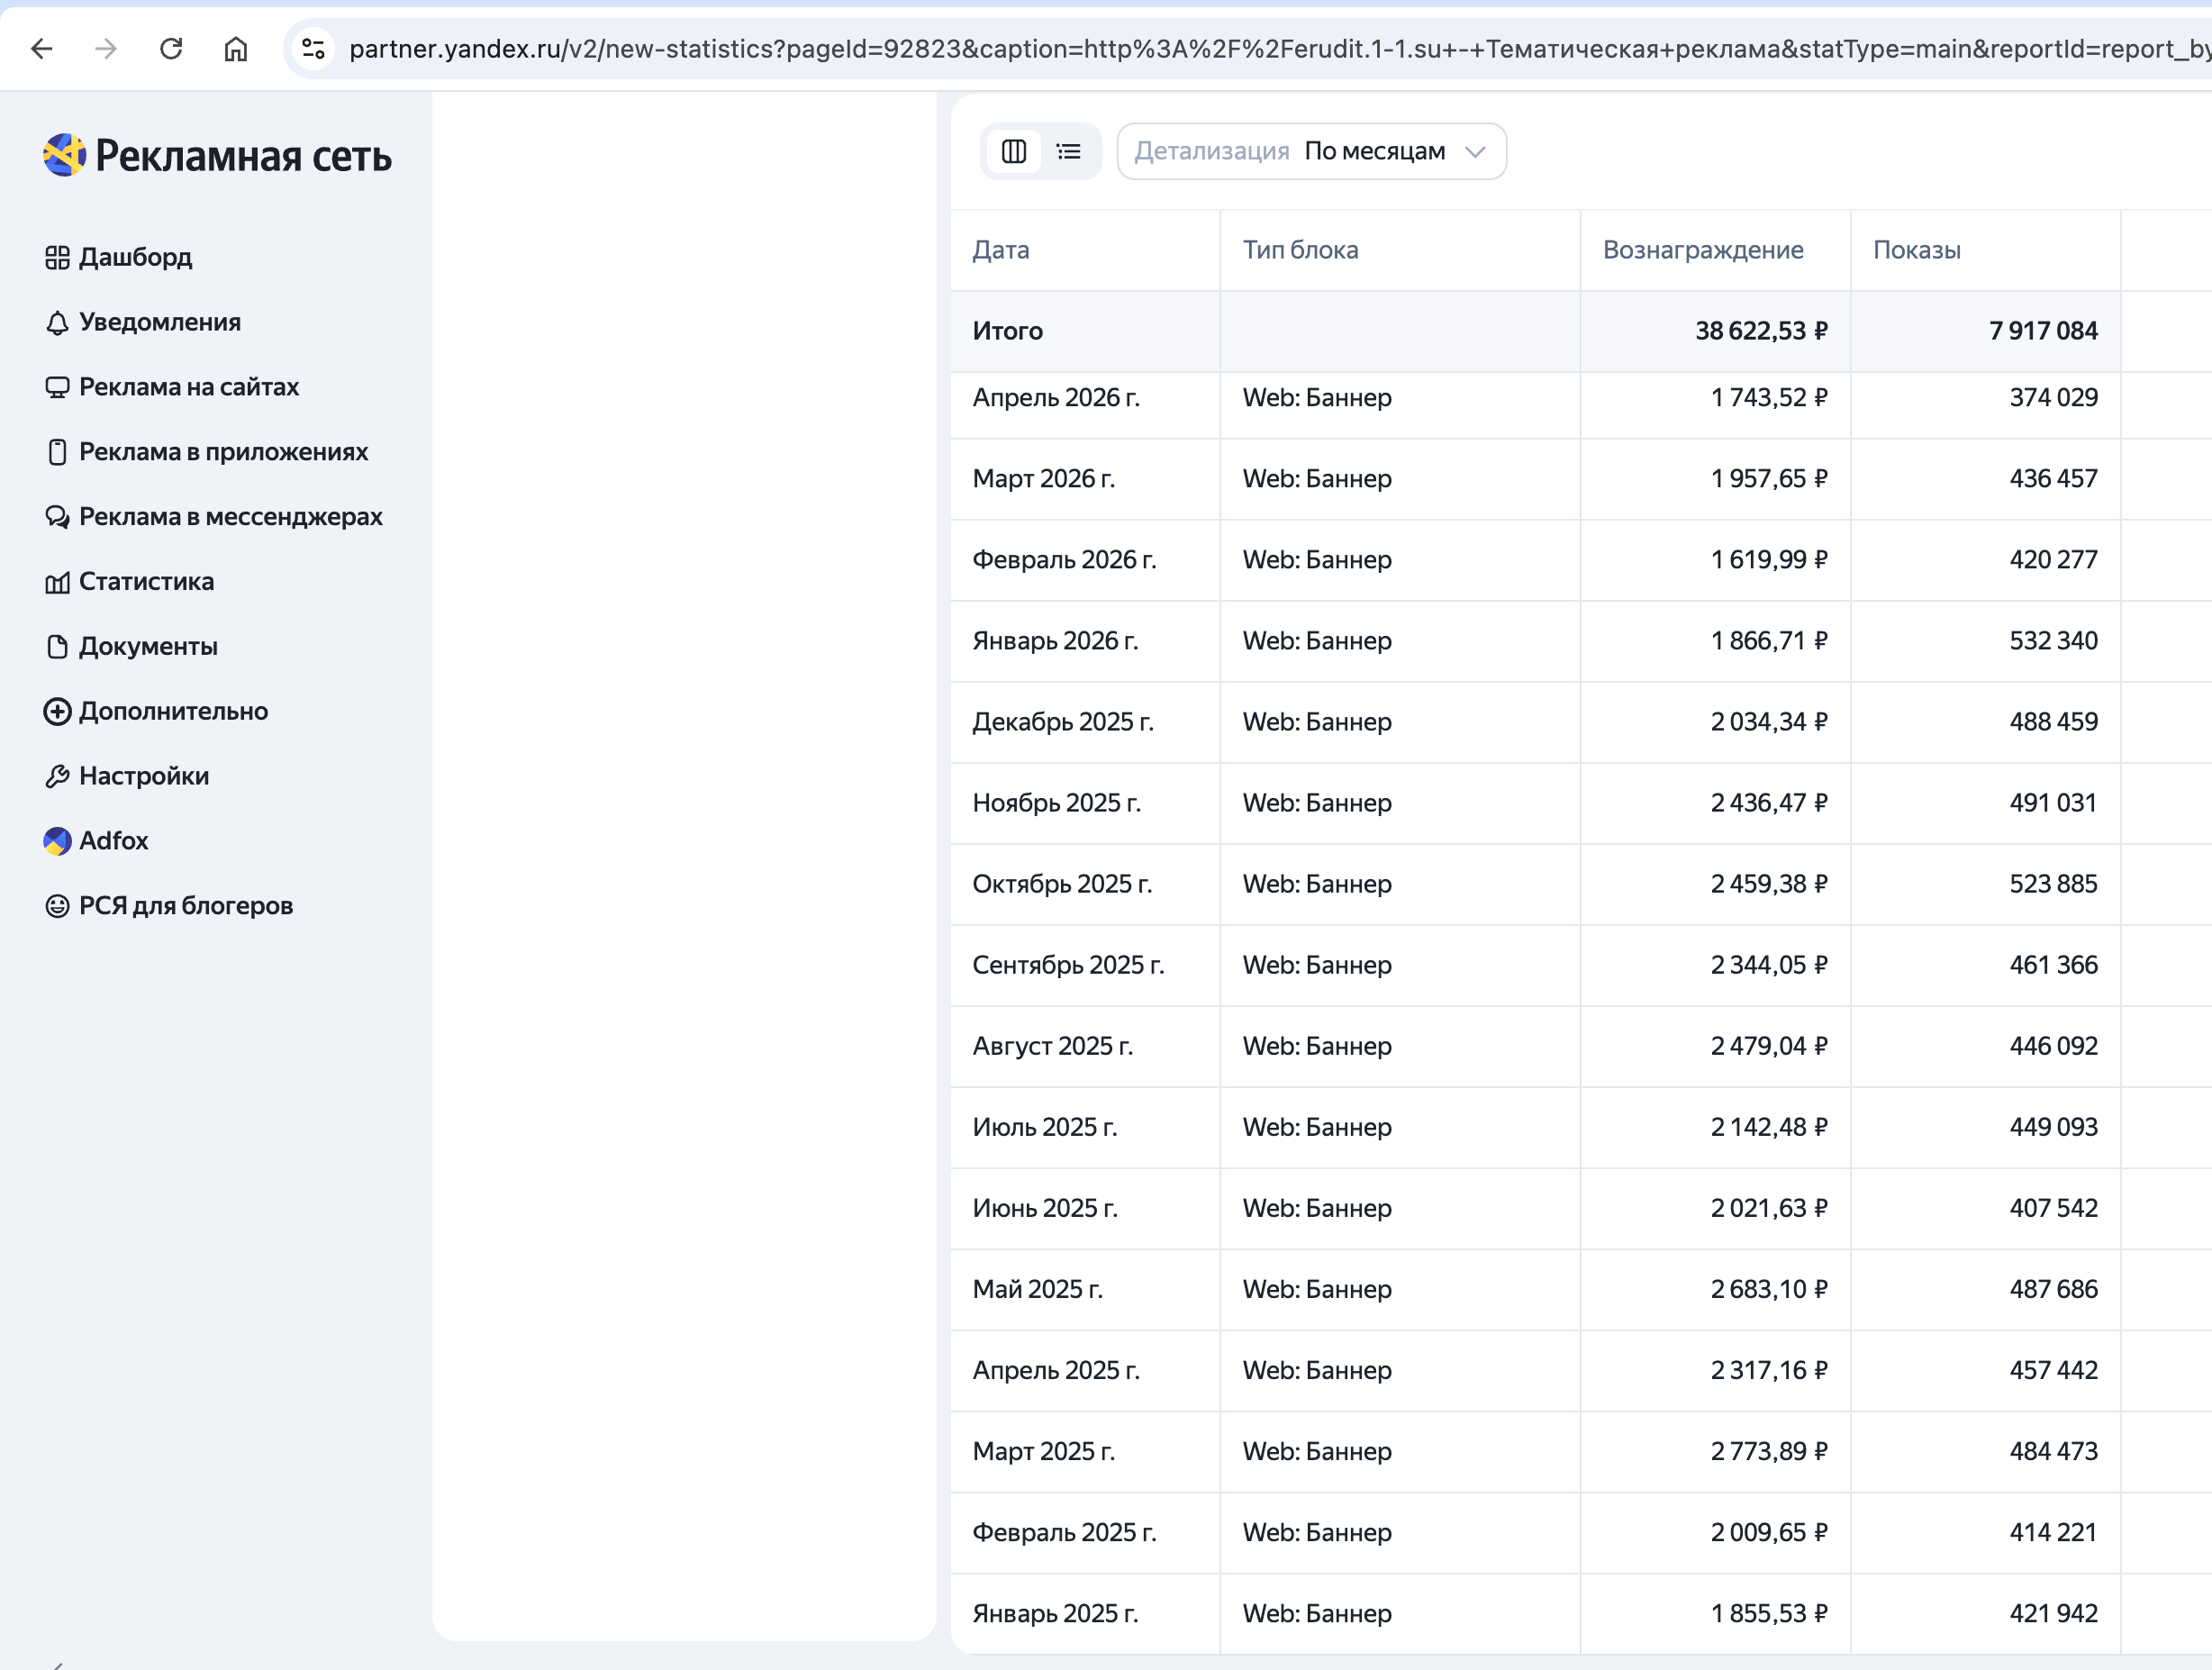Click the Тип блока column header
This screenshot has width=2212, height=1670.
(1300, 250)
